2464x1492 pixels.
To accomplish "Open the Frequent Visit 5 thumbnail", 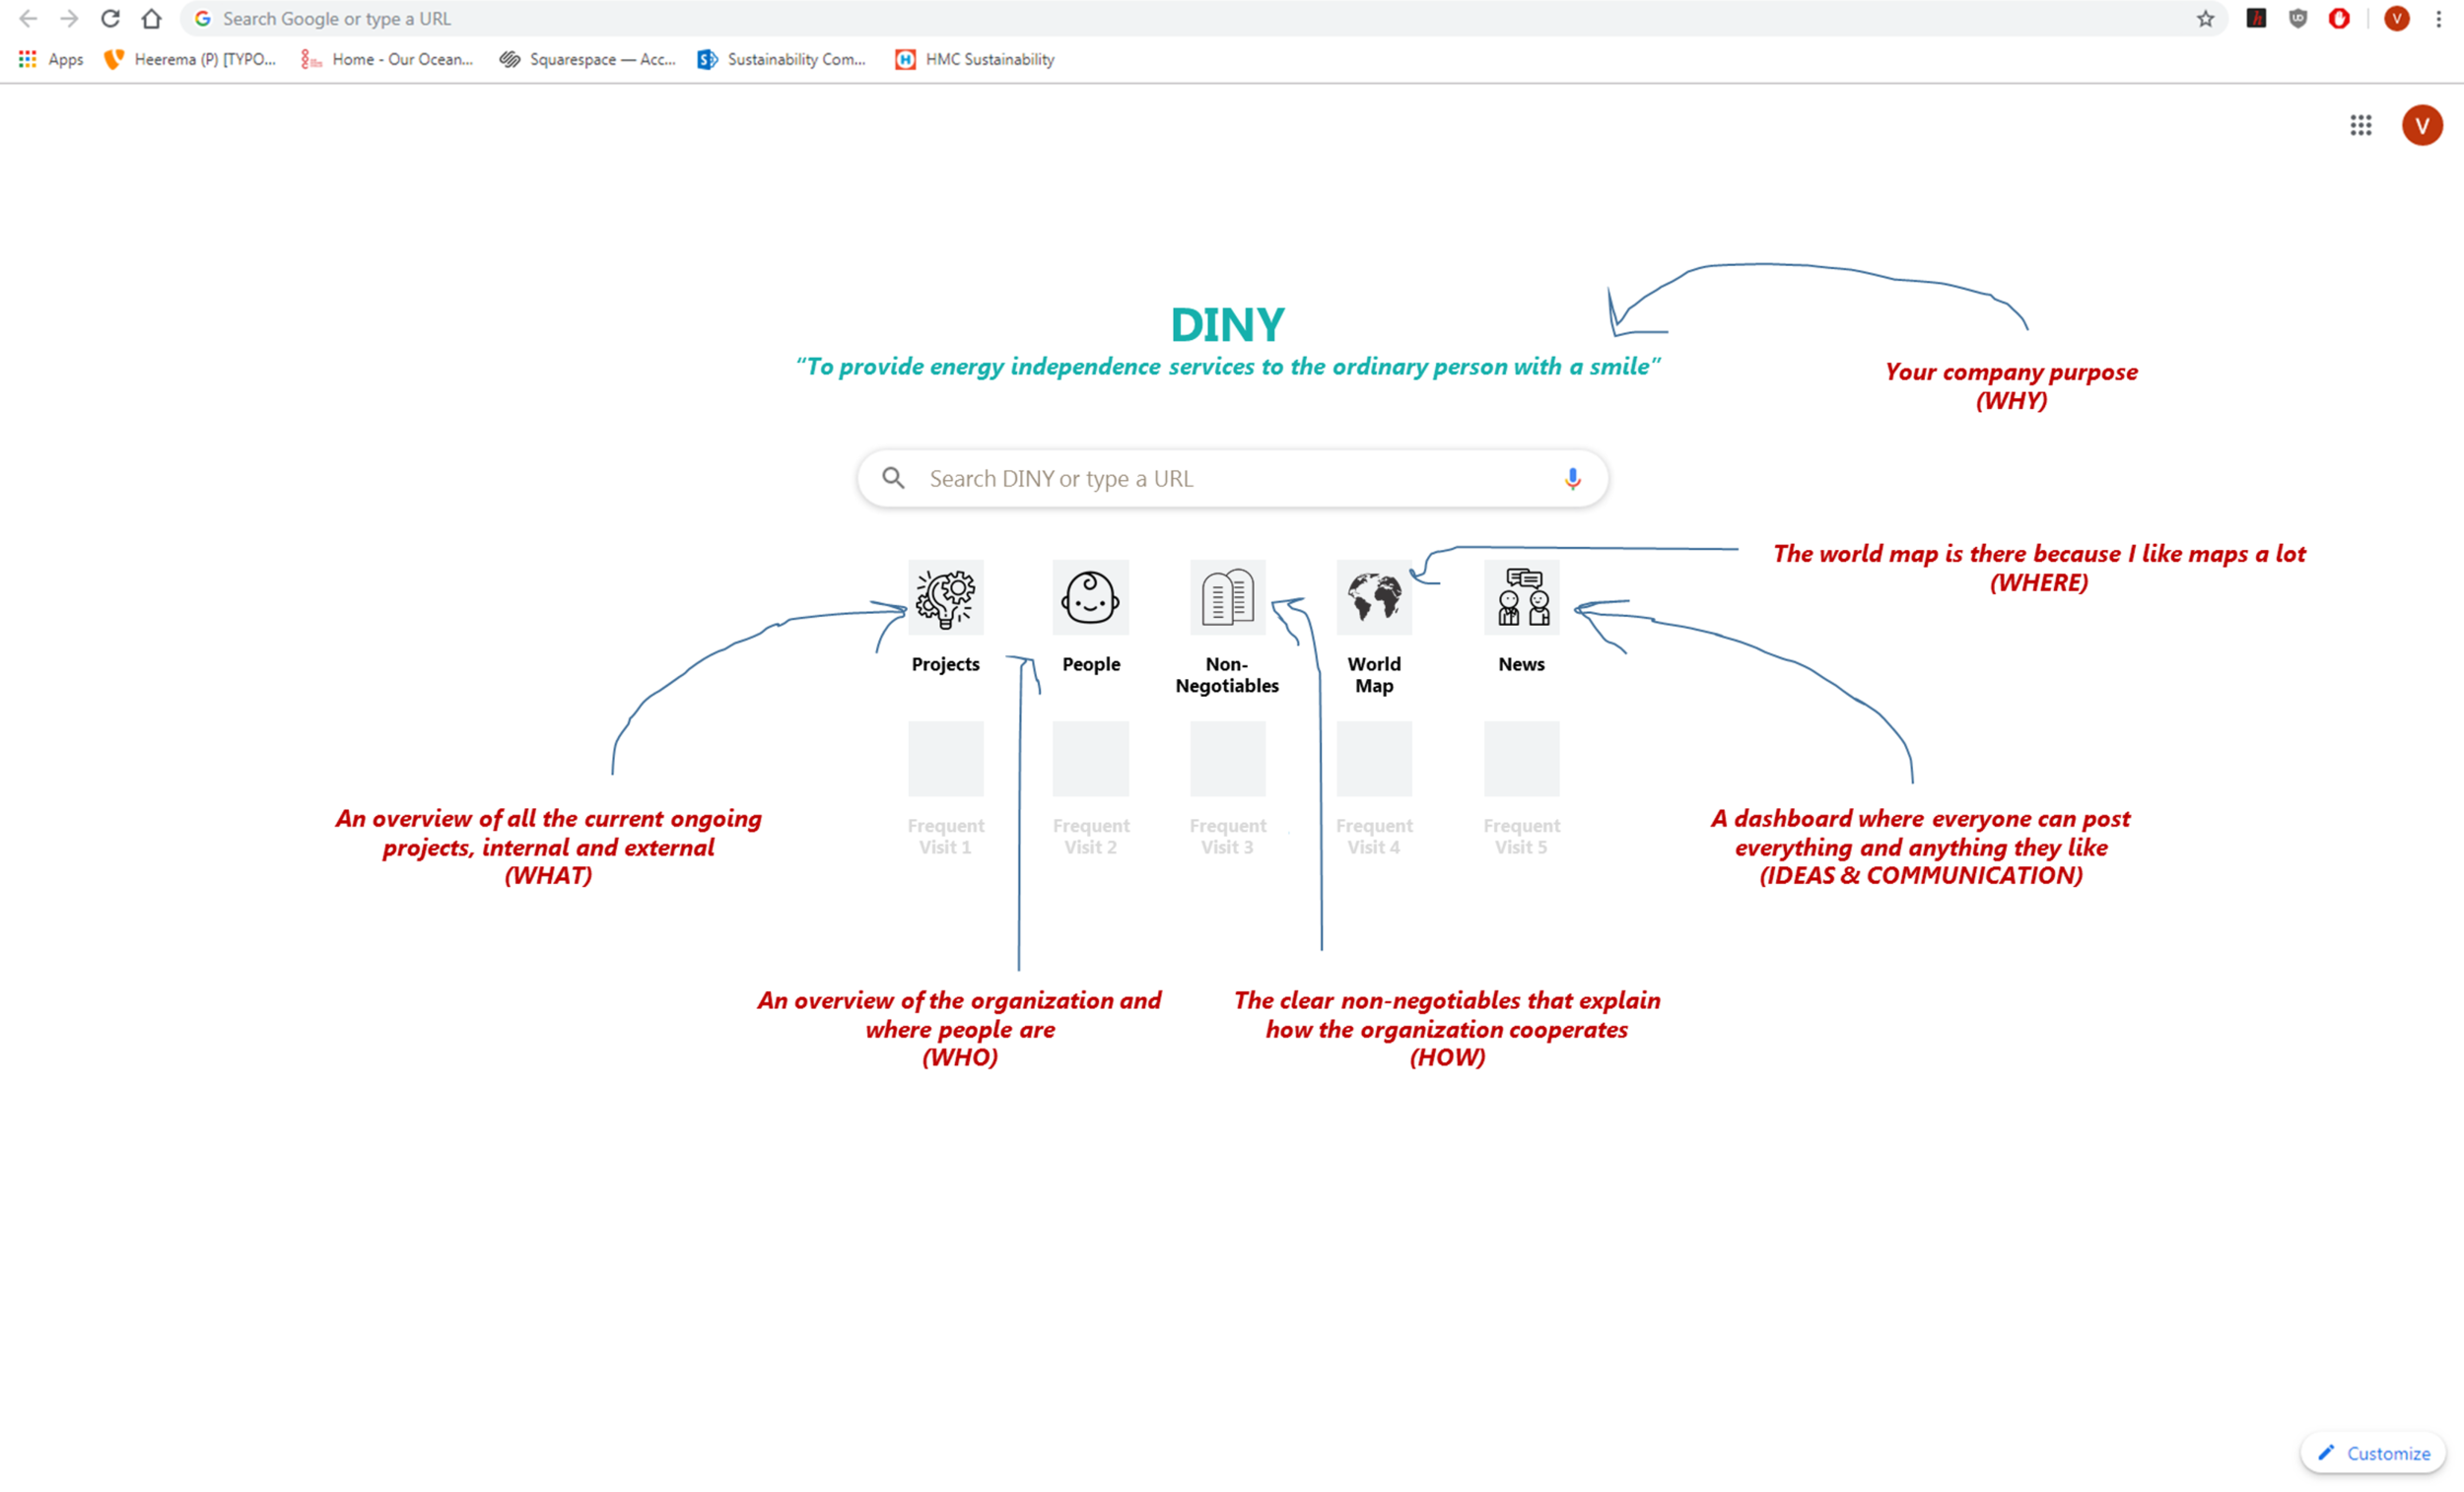I will 1521,759.
